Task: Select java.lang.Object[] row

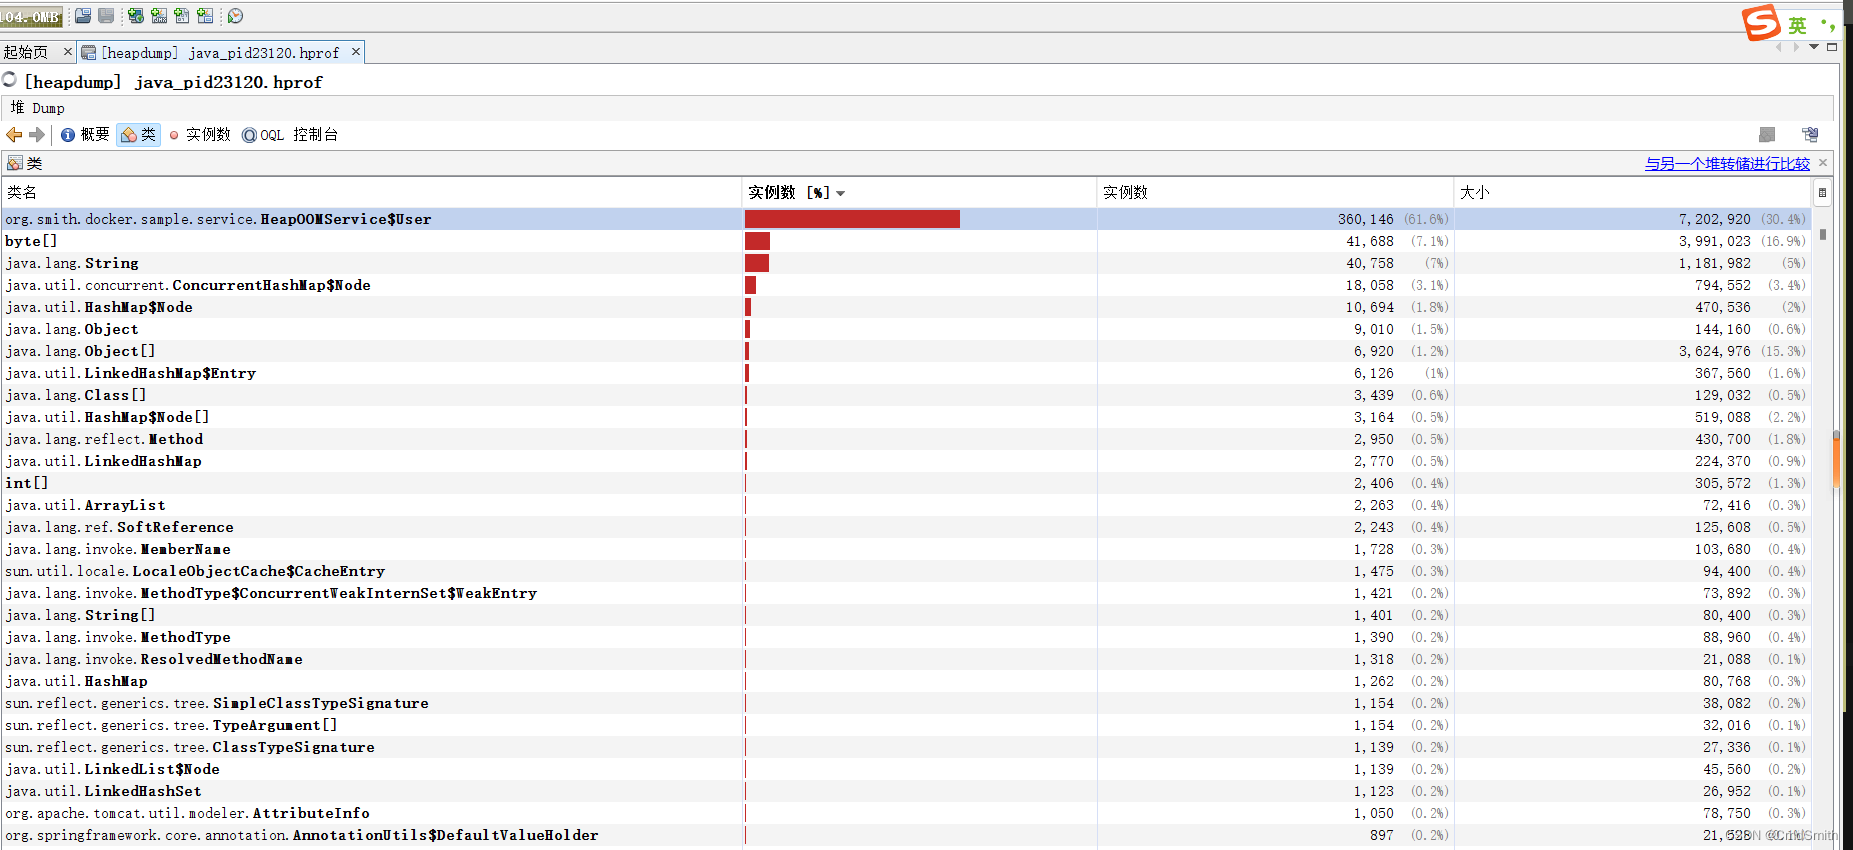Action: pos(906,351)
